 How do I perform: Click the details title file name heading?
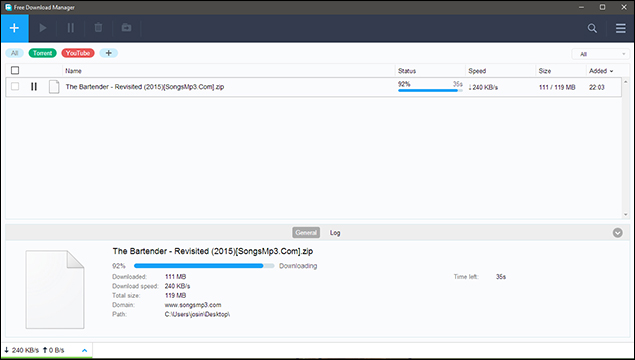coord(213,251)
